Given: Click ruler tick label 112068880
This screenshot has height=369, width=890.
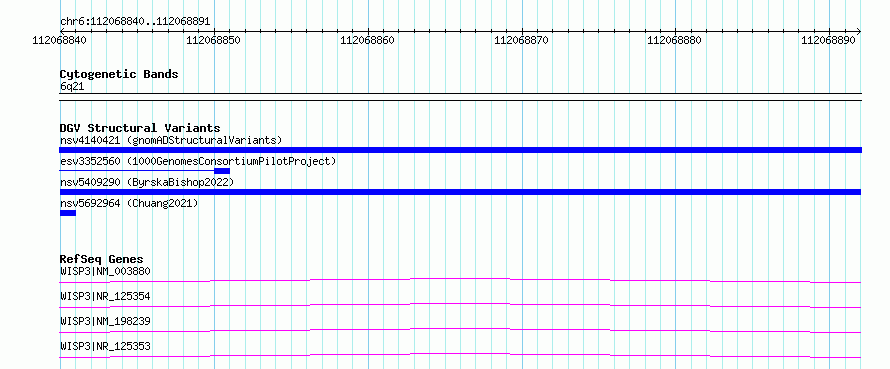Looking at the screenshot, I should (x=674, y=41).
